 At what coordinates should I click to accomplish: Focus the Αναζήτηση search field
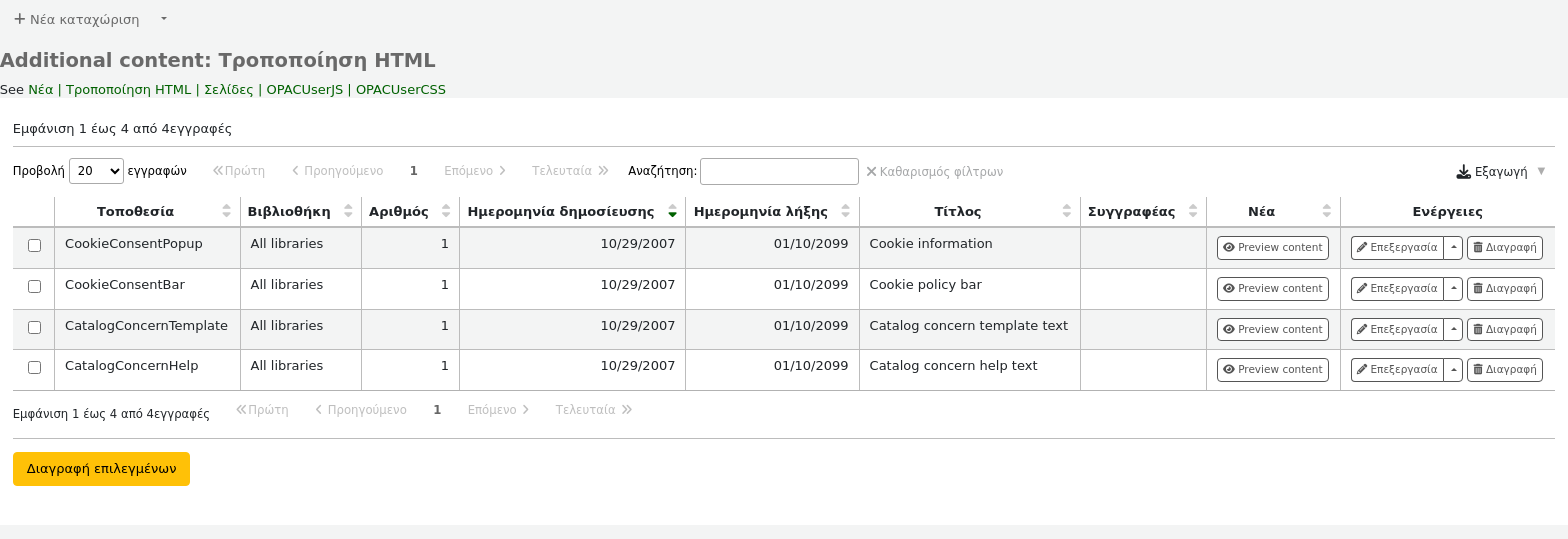[779, 172]
